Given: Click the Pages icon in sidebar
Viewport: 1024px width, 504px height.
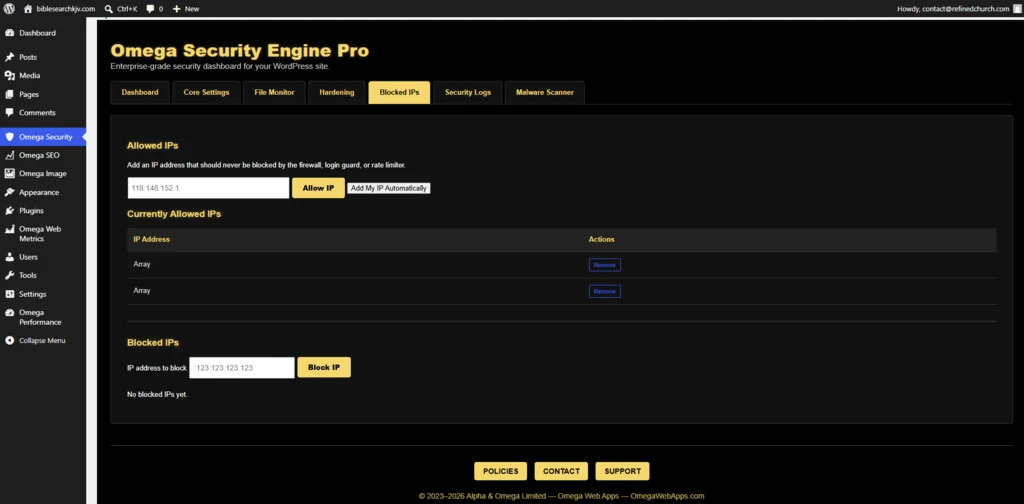Looking at the screenshot, I should click(x=9, y=94).
